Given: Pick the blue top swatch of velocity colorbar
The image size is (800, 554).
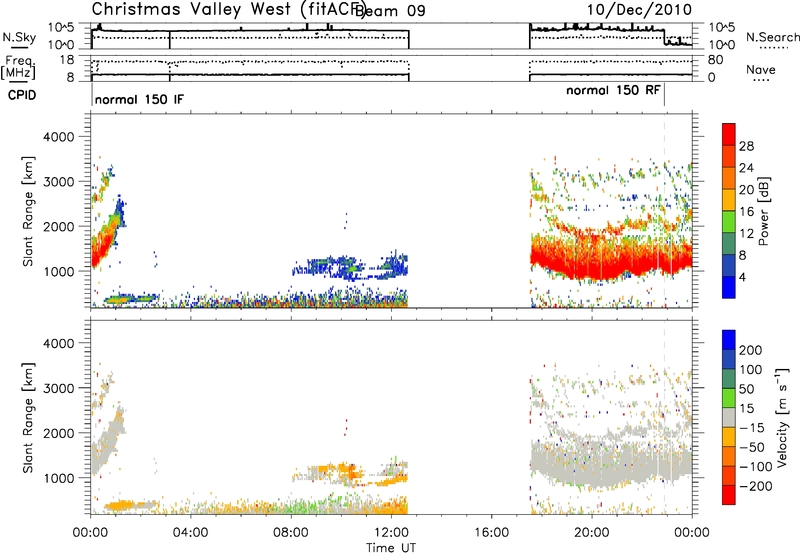Looking at the screenshot, I should click(729, 340).
